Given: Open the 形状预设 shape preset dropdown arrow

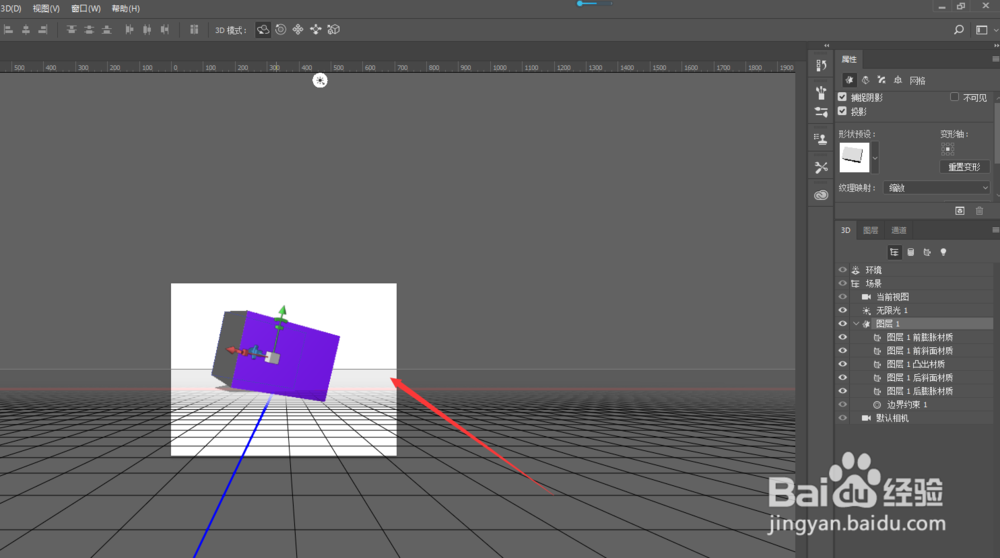Looking at the screenshot, I should [875, 158].
